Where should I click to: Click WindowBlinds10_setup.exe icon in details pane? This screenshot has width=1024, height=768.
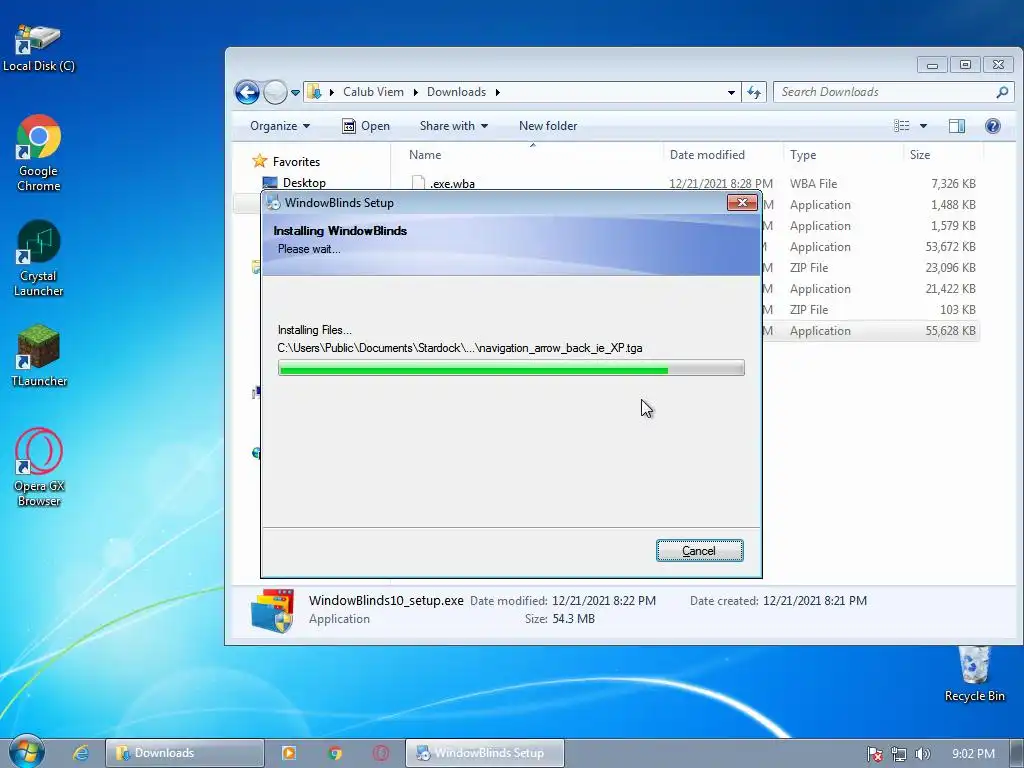(x=272, y=611)
